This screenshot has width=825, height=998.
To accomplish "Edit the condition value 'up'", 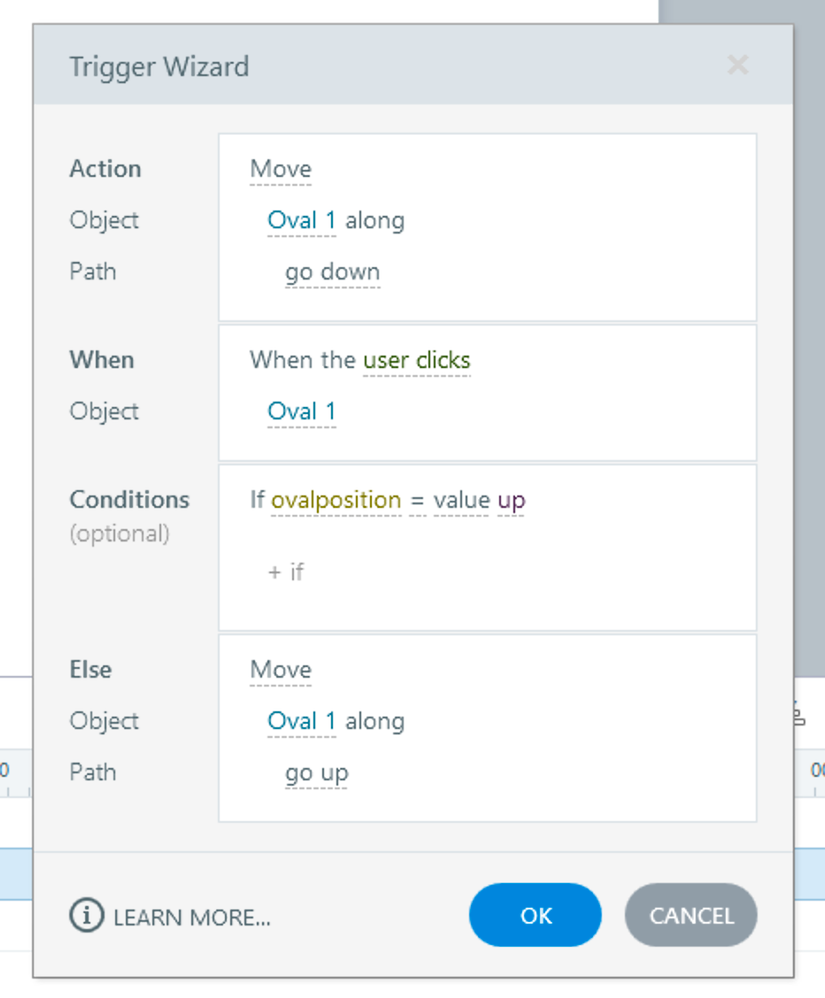I will coord(511,500).
